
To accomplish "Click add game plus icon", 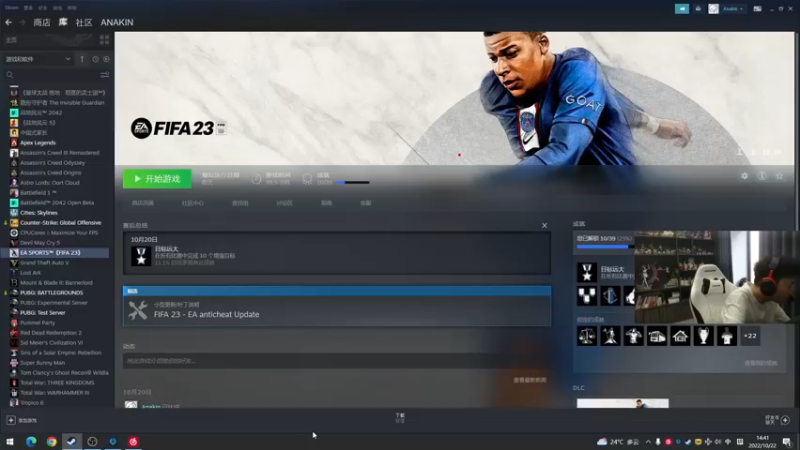I will click(x=11, y=420).
